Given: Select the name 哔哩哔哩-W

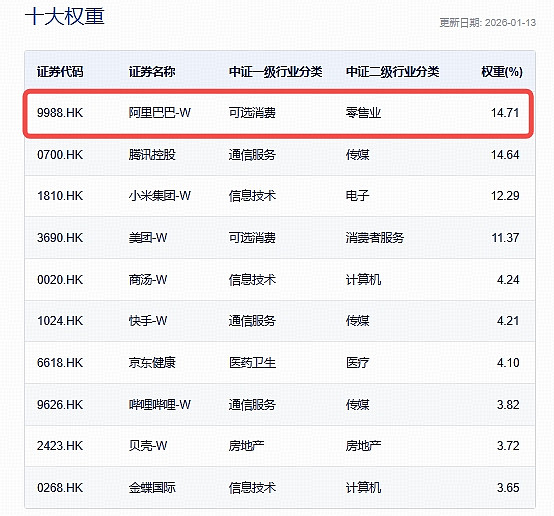Looking at the screenshot, I should click(160, 405).
